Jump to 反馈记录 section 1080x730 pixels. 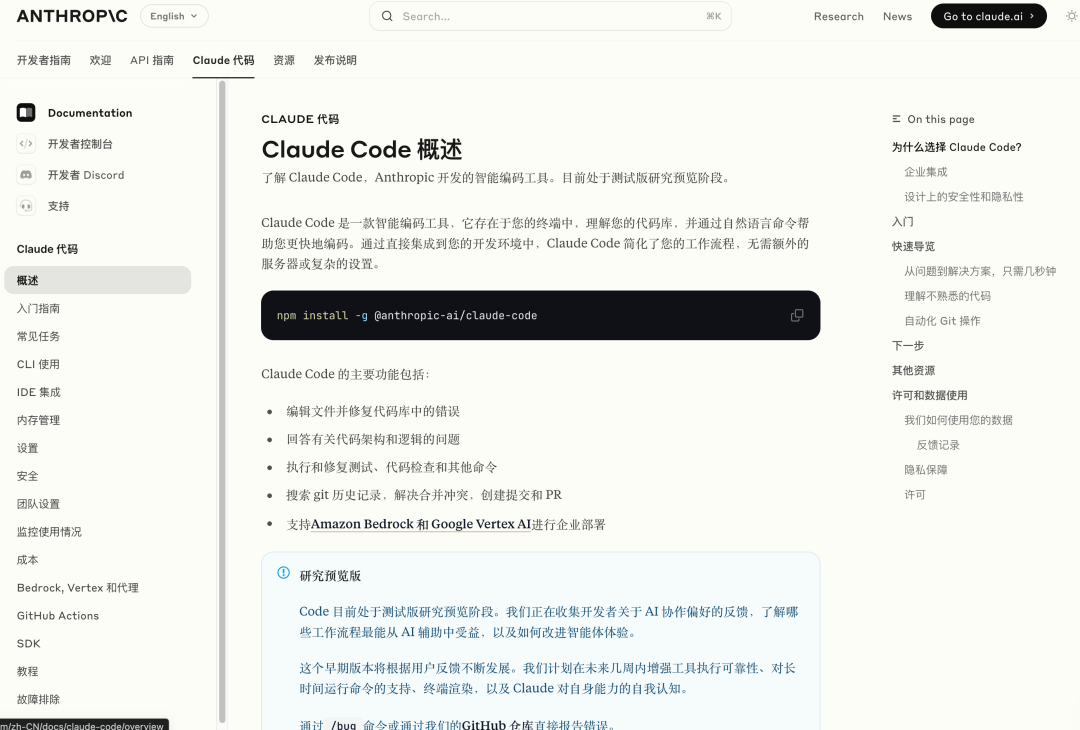(938, 444)
